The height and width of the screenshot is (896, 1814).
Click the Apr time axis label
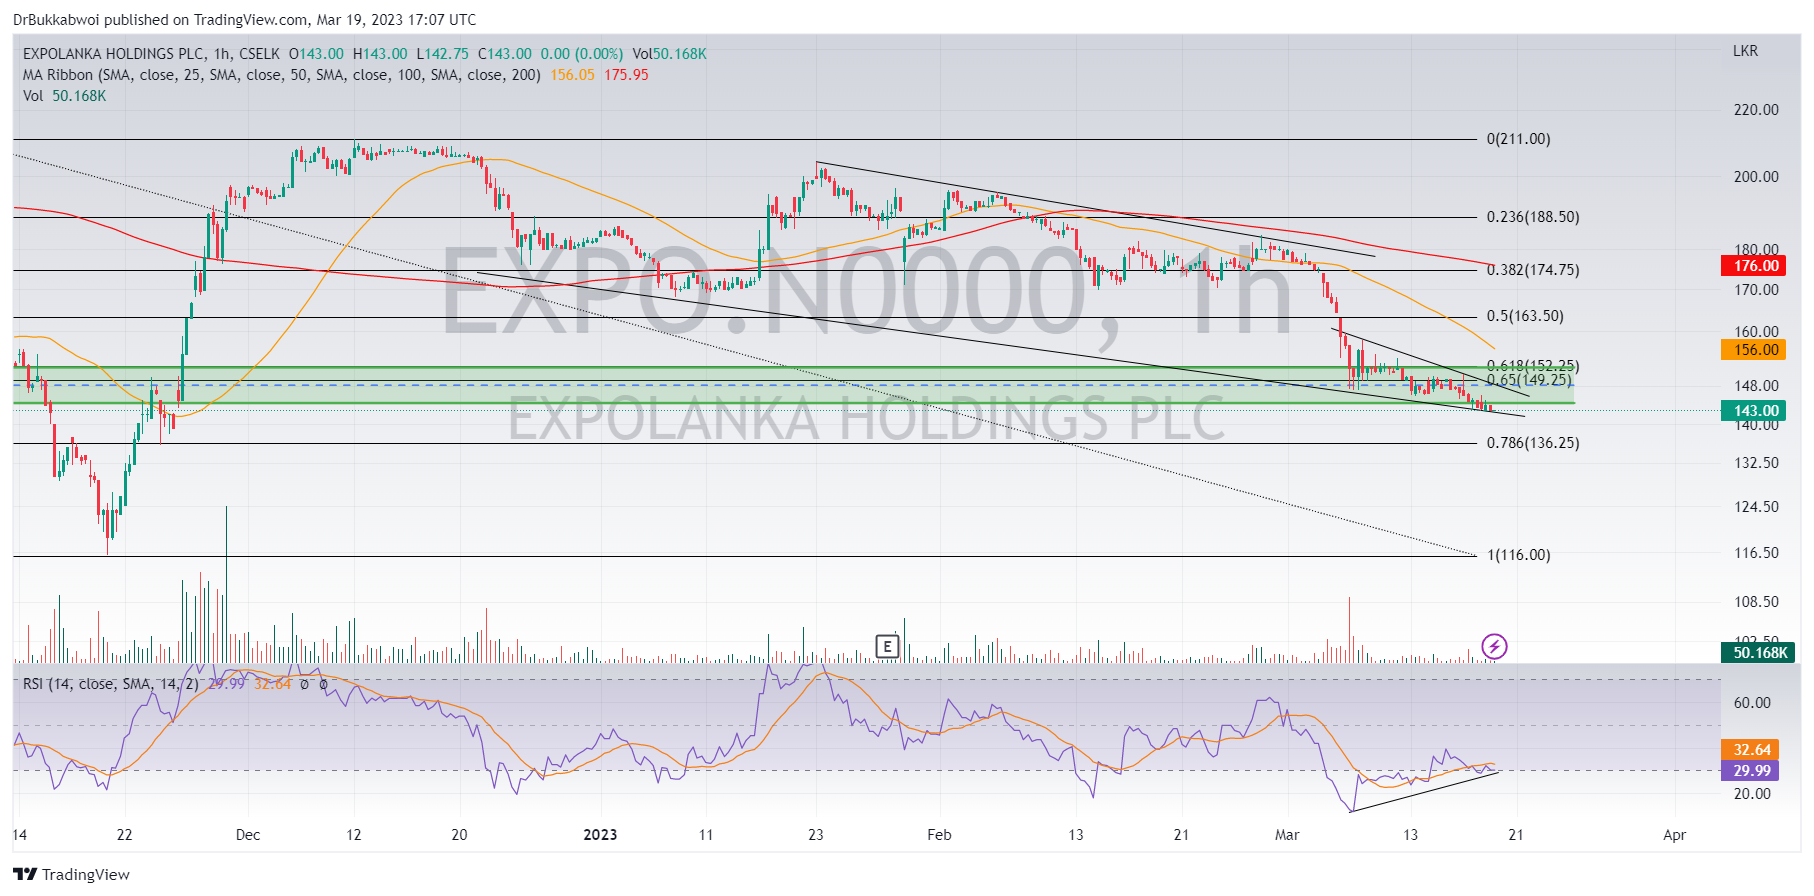pyautogui.click(x=1674, y=835)
